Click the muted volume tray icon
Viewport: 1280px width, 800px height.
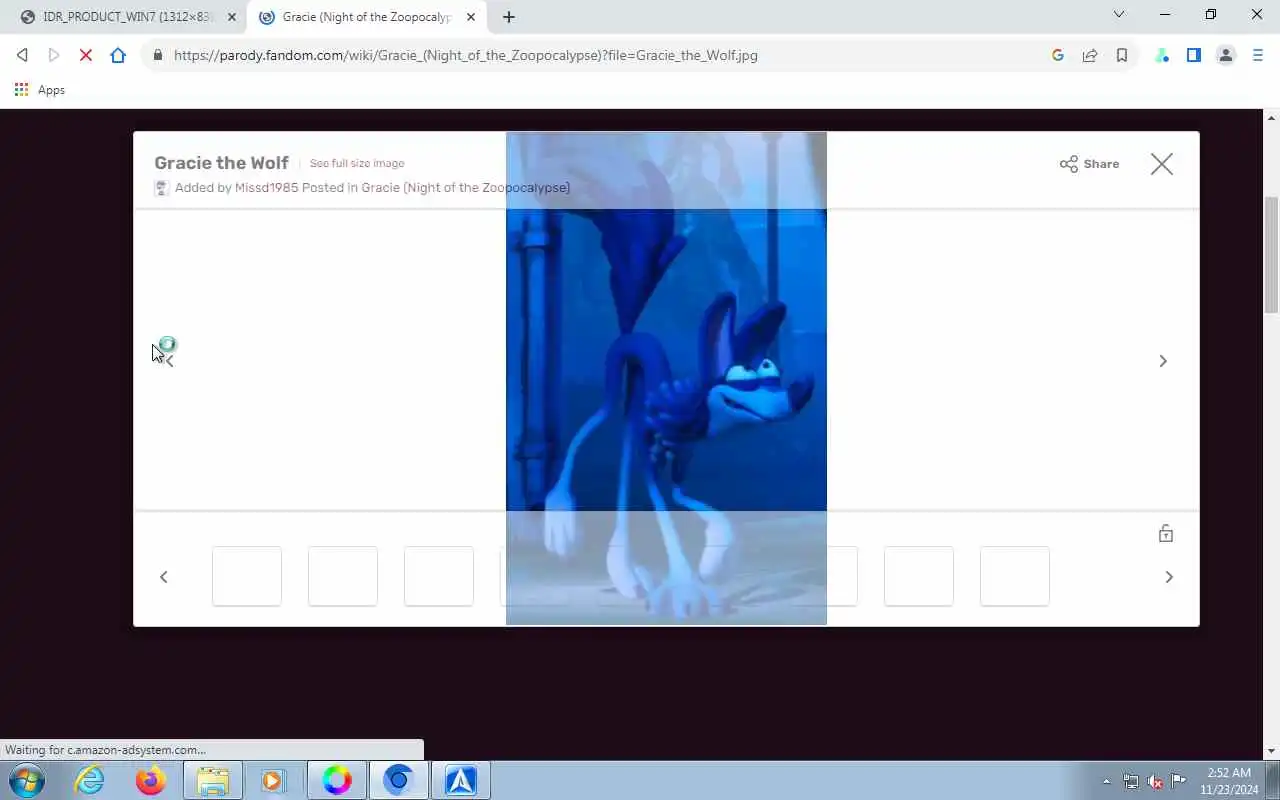coord(1155,781)
